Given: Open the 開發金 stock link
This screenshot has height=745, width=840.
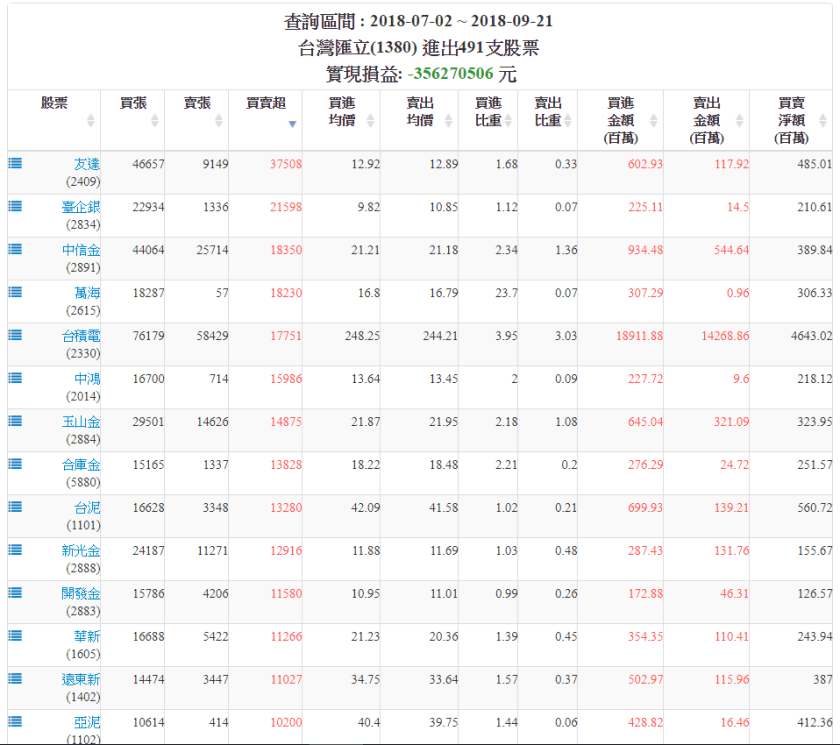Looking at the screenshot, I should [x=80, y=594].
